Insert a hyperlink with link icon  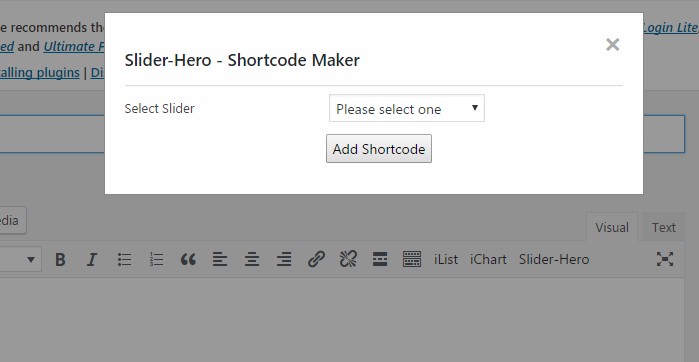[316, 259]
